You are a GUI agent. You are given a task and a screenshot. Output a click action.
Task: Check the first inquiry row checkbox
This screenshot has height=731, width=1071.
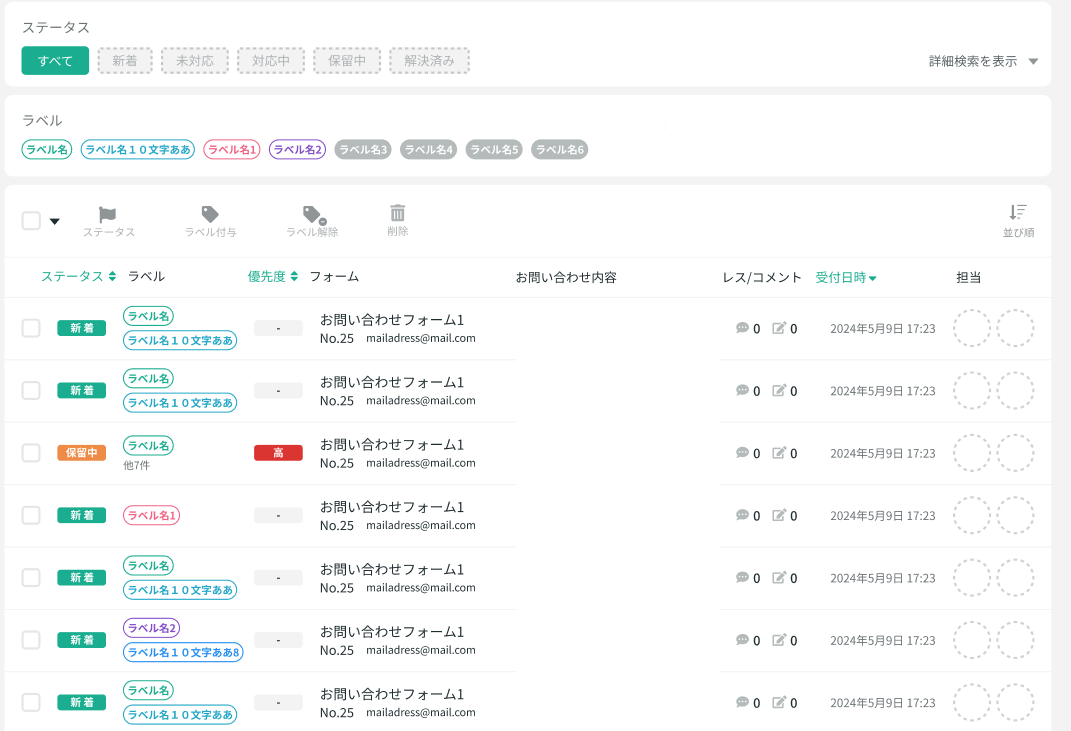click(31, 328)
